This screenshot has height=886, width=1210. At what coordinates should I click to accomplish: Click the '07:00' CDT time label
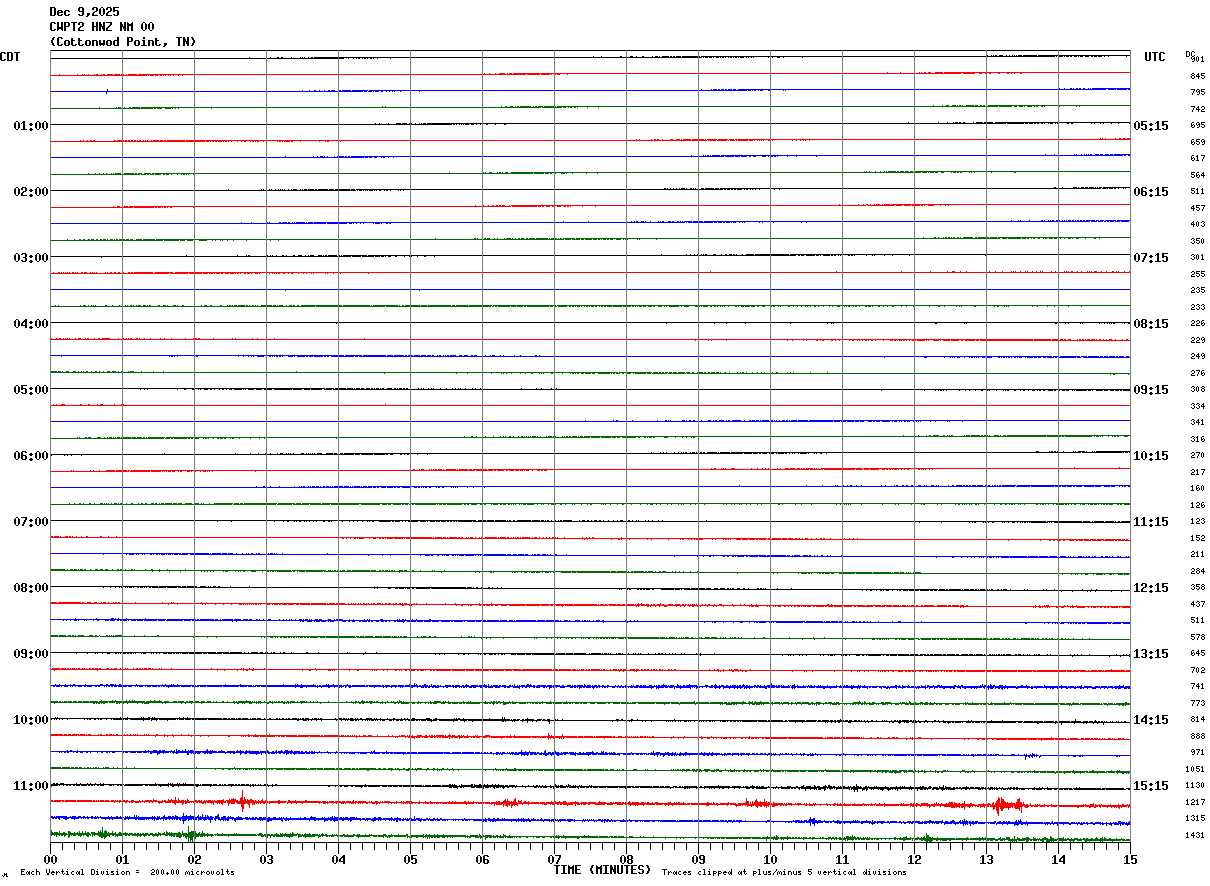tap(31, 522)
